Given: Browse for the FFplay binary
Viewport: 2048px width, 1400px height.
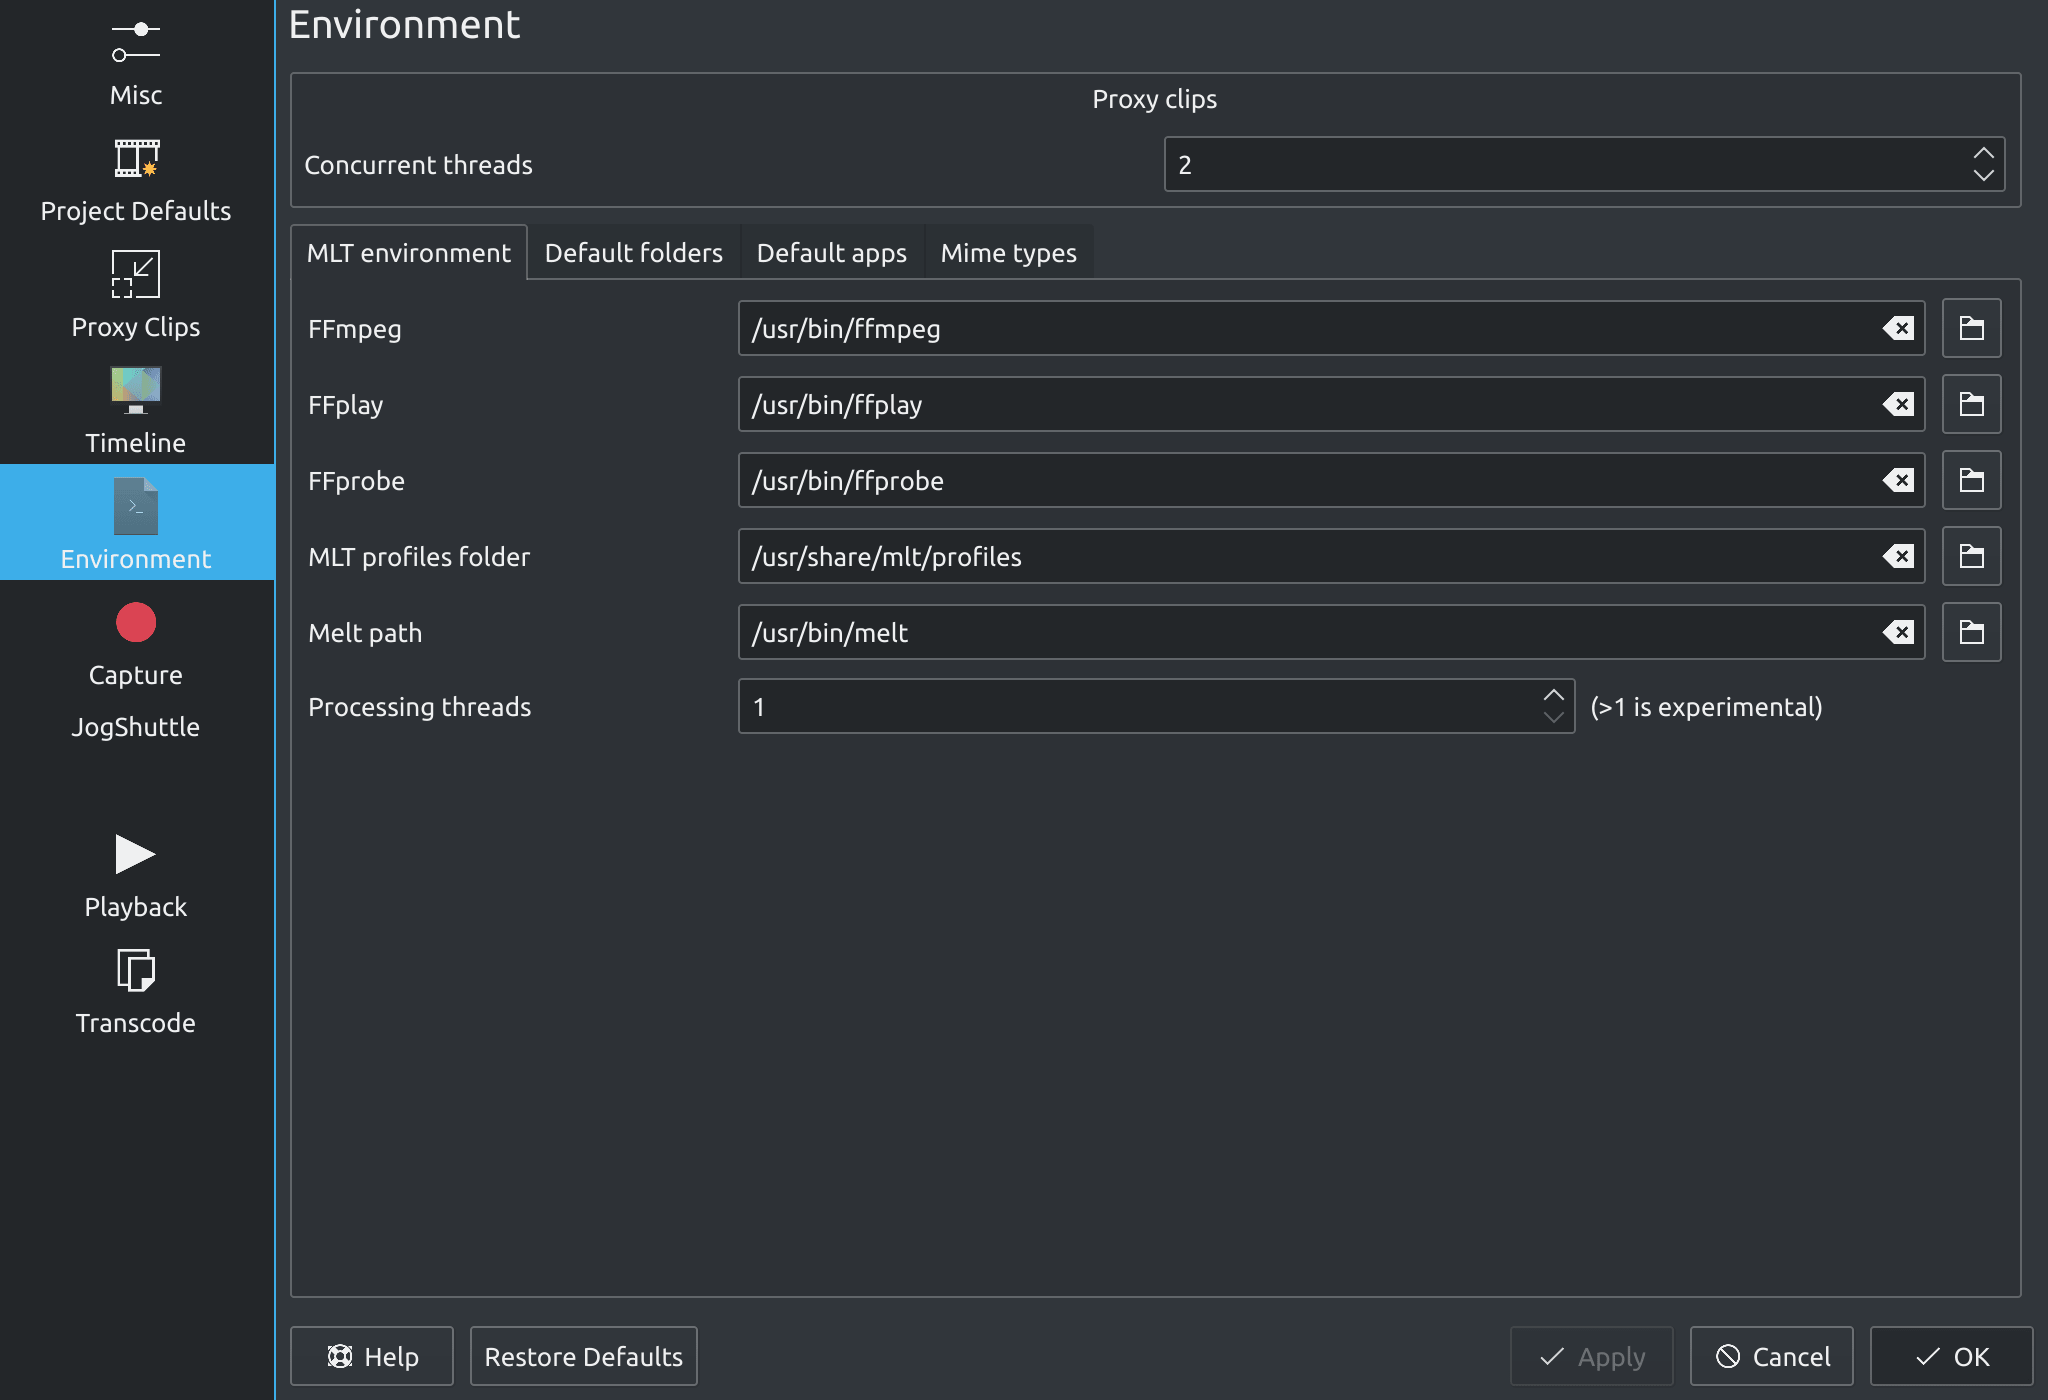Looking at the screenshot, I should pyautogui.click(x=1971, y=404).
